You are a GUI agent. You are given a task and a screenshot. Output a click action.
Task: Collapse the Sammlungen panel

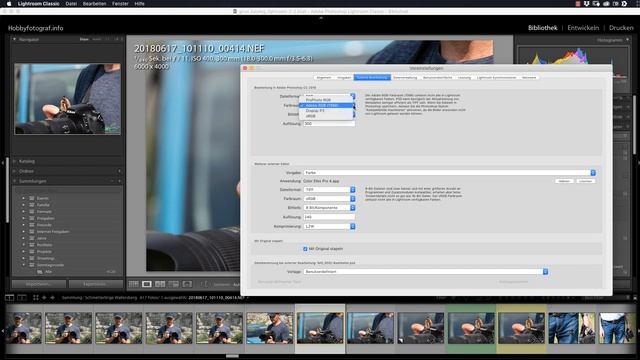tap(15, 181)
